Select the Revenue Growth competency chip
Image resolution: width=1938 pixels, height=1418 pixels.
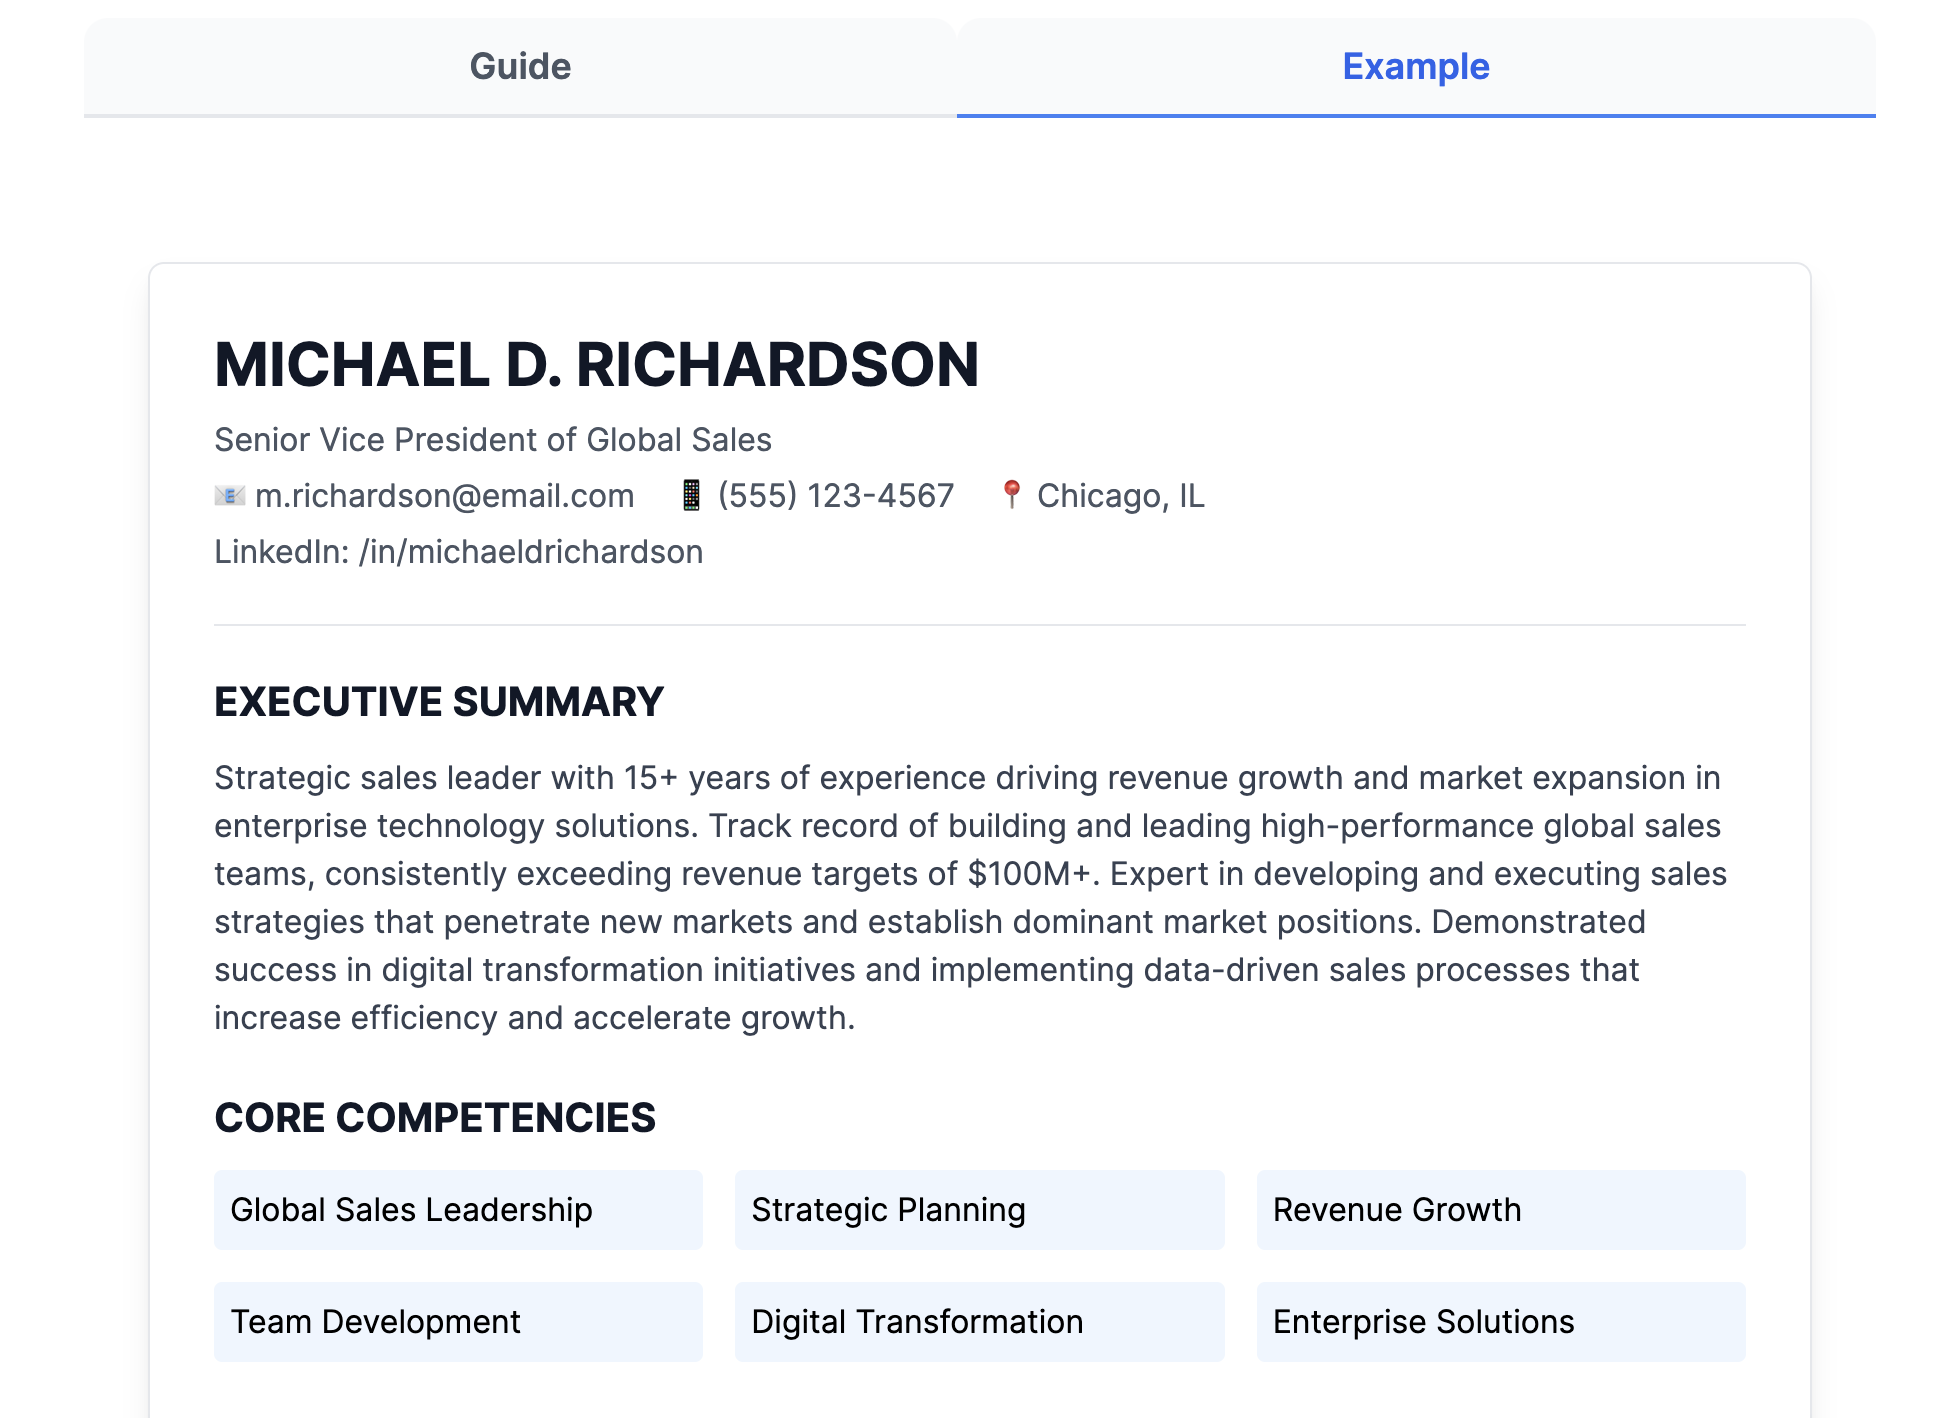pyautogui.click(x=1500, y=1210)
